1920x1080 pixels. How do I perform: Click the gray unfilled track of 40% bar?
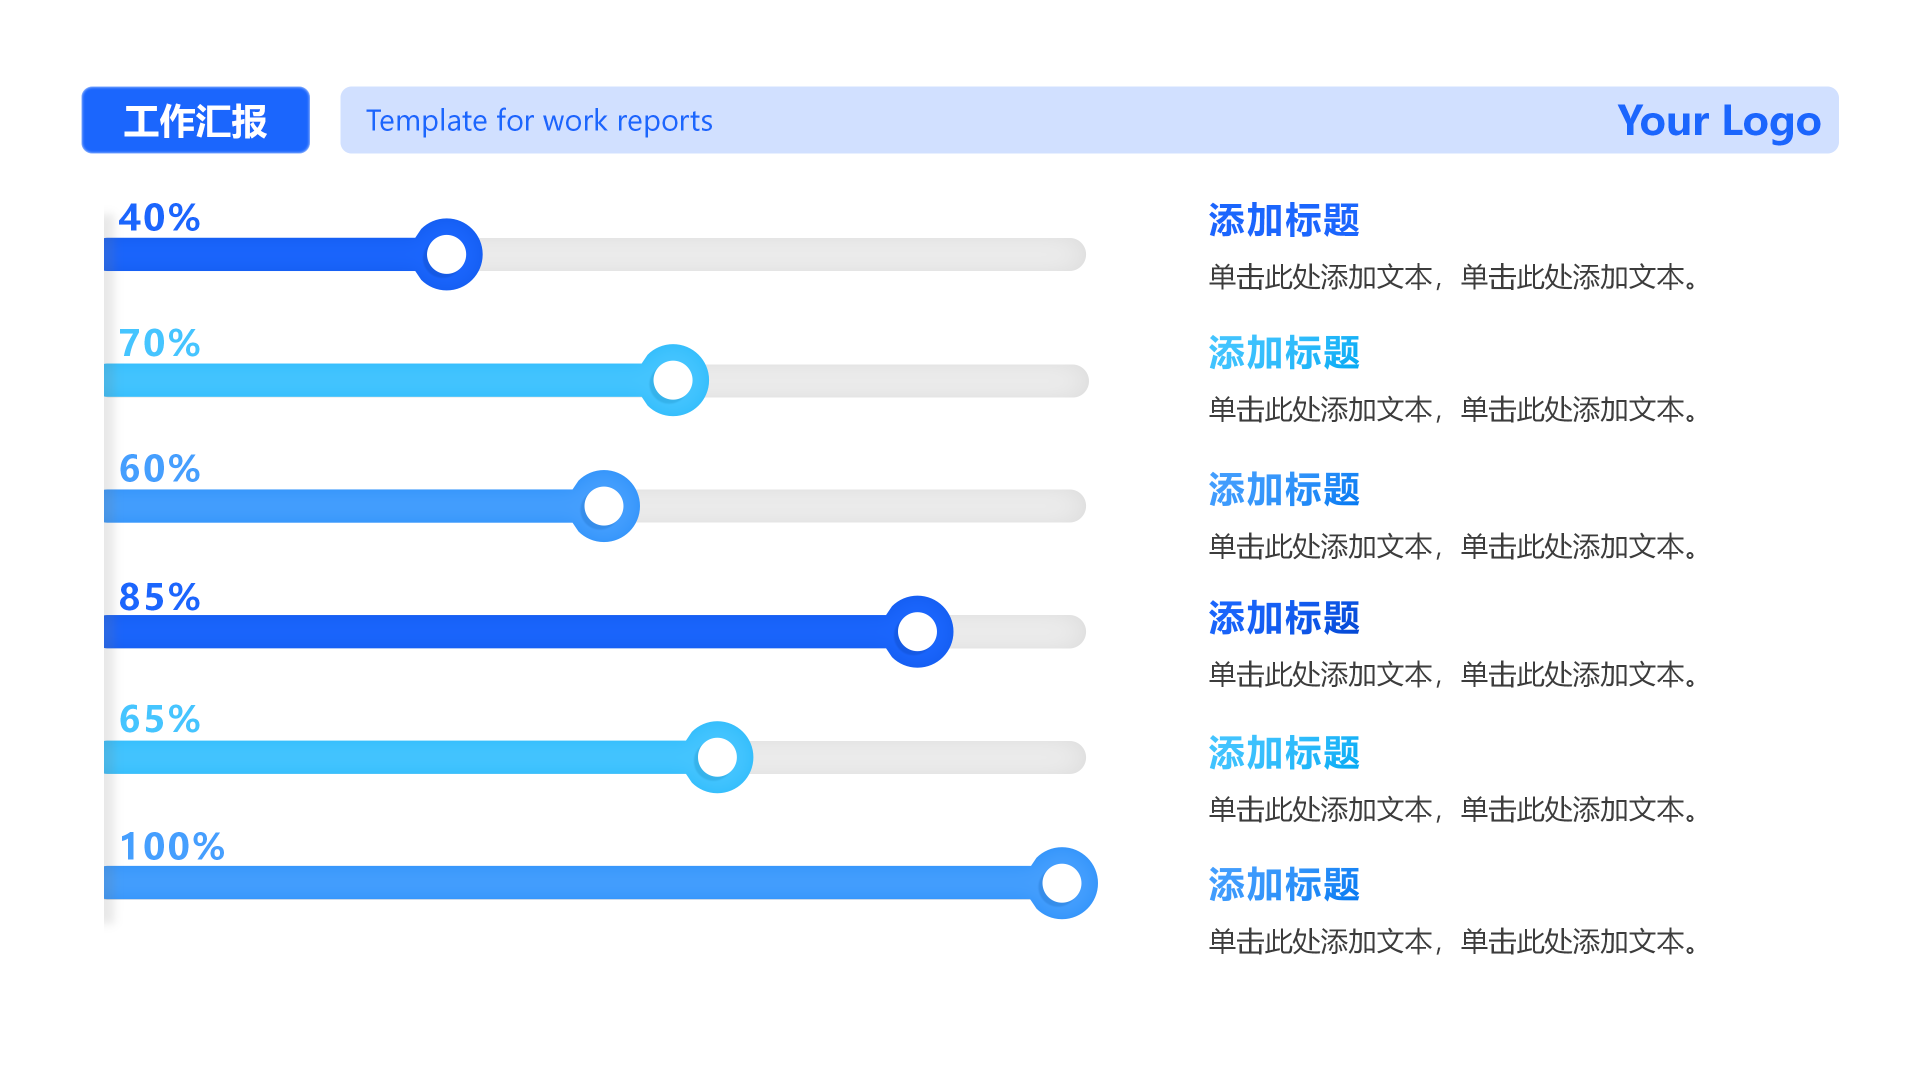[780, 254]
